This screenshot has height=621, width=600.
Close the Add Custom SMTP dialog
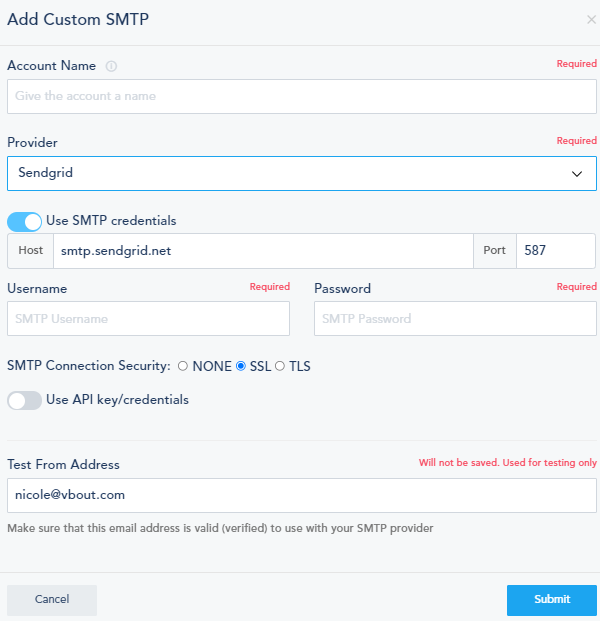(591, 19)
